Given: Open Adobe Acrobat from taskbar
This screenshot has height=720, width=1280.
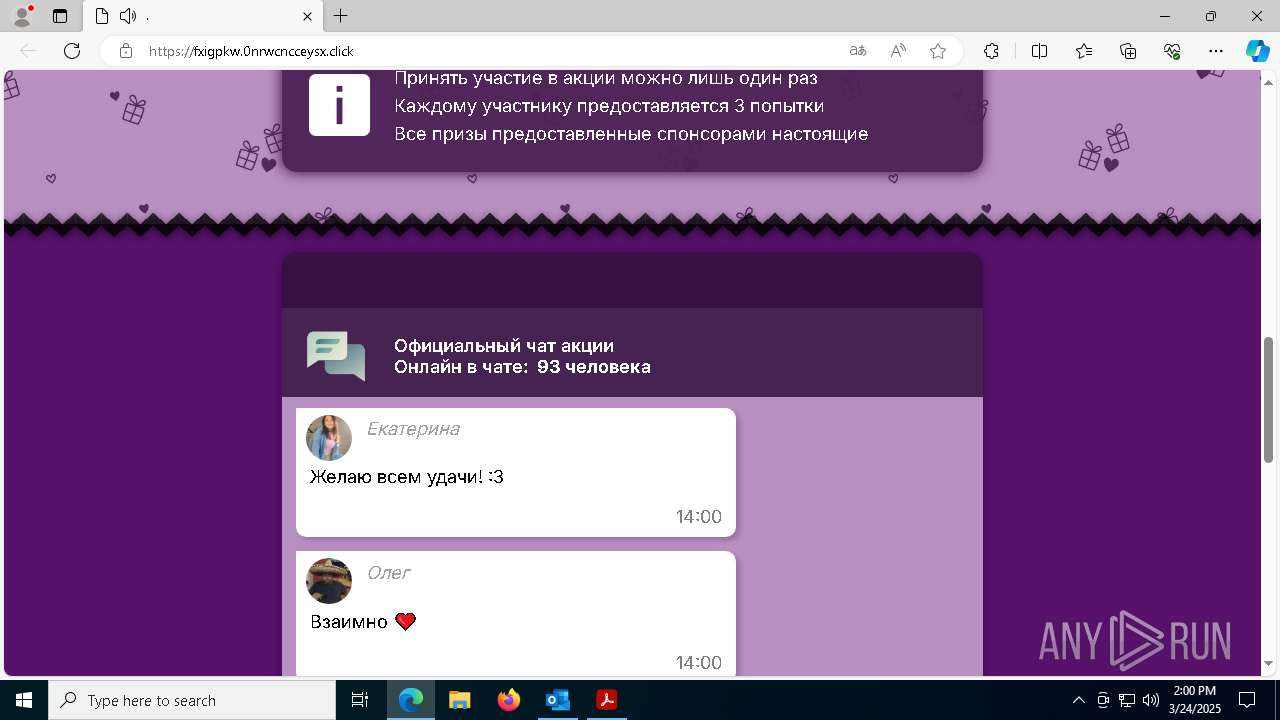Looking at the screenshot, I should 606,700.
